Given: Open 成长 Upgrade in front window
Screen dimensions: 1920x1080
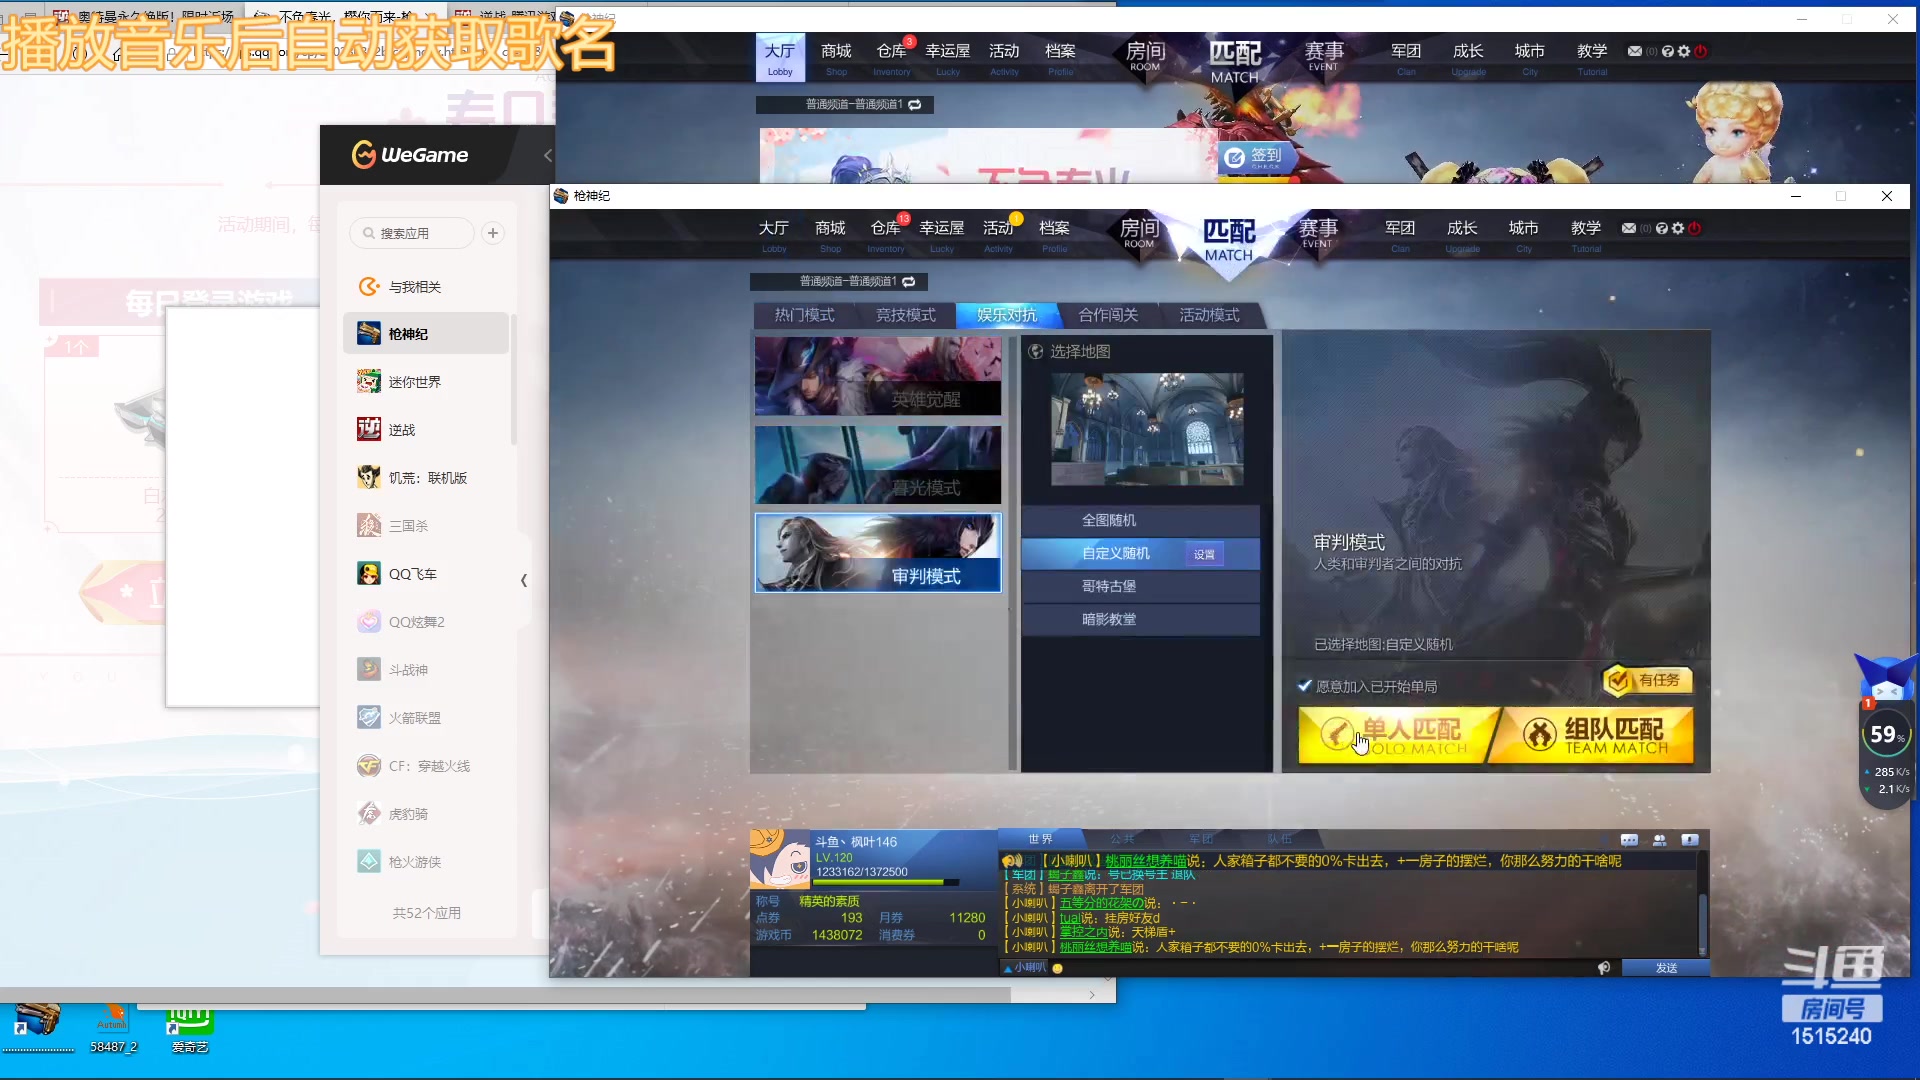Looking at the screenshot, I should coord(1462,235).
